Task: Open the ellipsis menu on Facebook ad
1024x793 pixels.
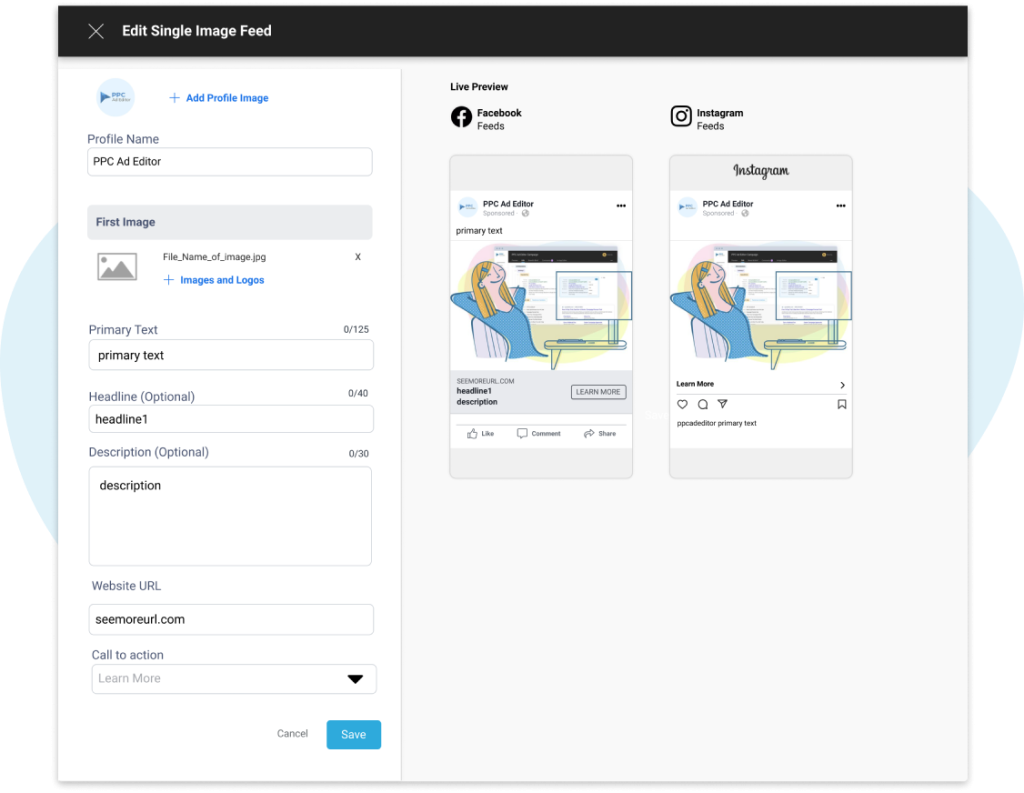Action: pos(621,205)
